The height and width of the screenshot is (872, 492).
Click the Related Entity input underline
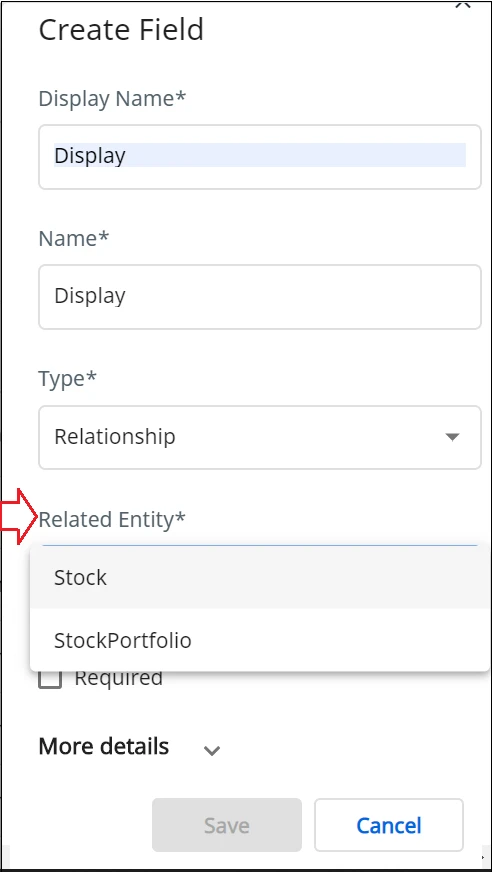tap(260, 545)
